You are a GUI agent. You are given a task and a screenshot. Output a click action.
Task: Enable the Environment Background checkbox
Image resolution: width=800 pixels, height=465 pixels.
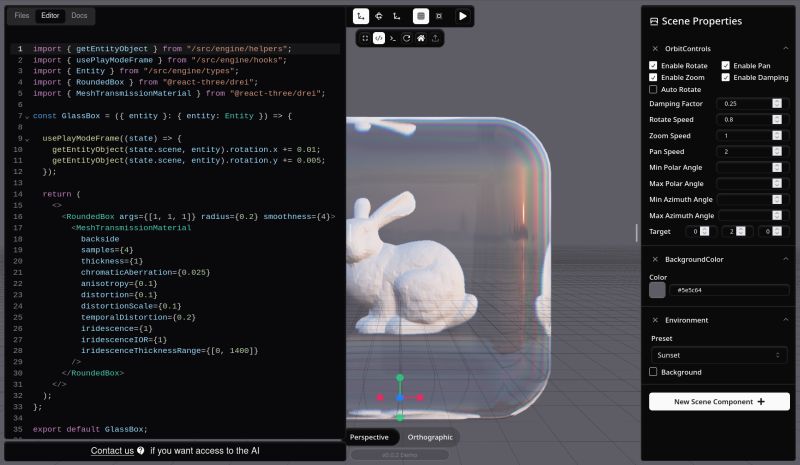653,372
